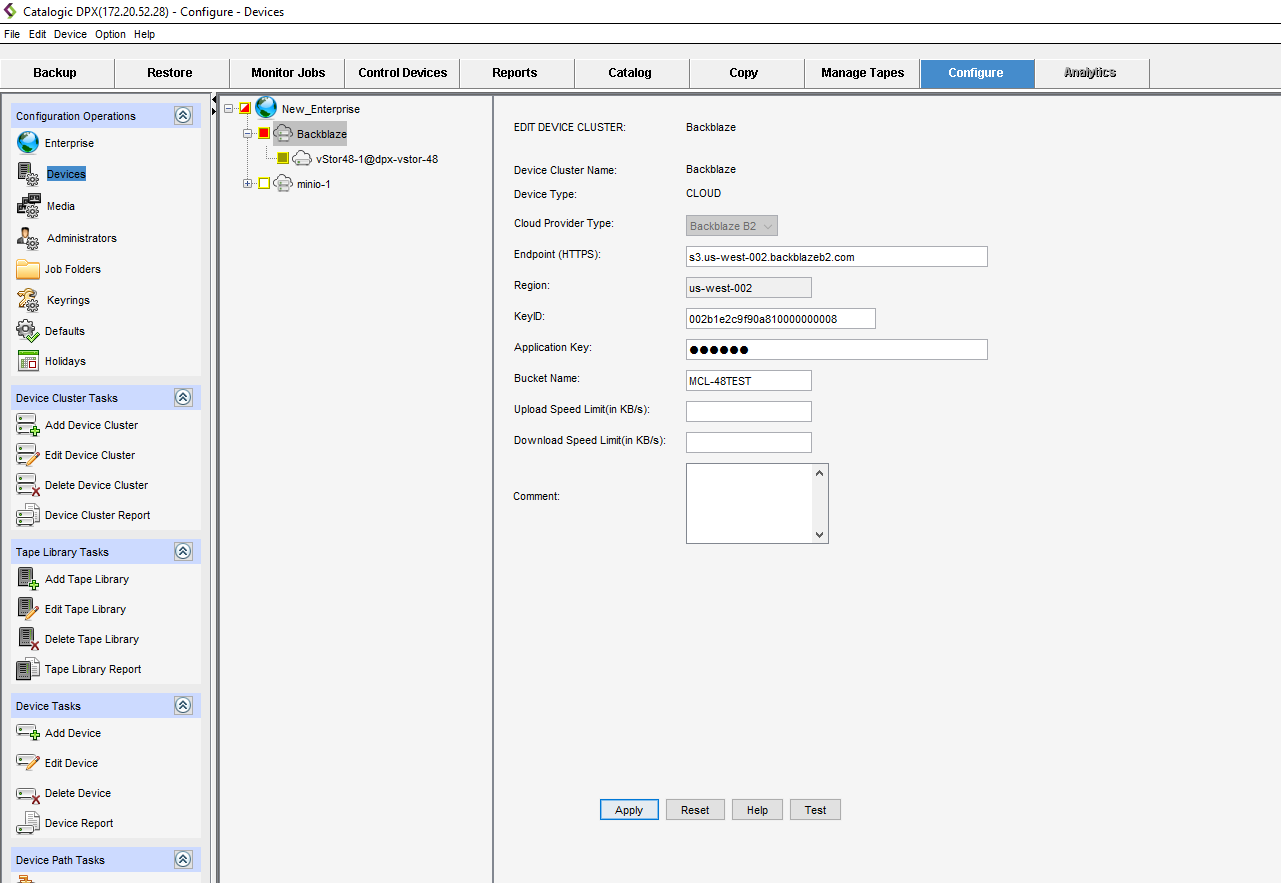Viewport: 1281px width, 883px height.
Task: Open the Holidays calendar icon
Action: [x=28, y=361]
